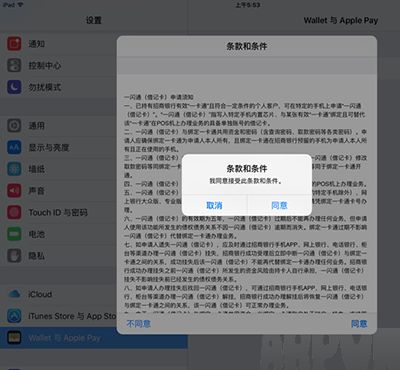Tap the 同意 button in the alert dialog
The image size is (400, 370).
(x=279, y=205)
